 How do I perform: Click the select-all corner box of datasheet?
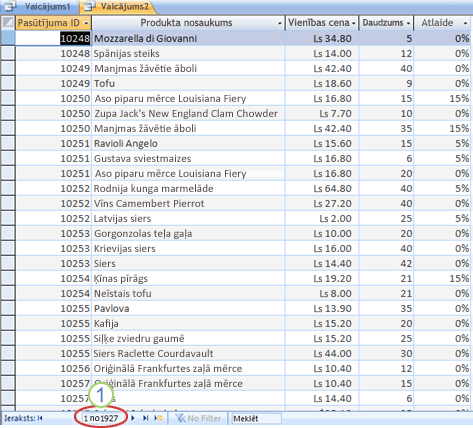pos(8,23)
